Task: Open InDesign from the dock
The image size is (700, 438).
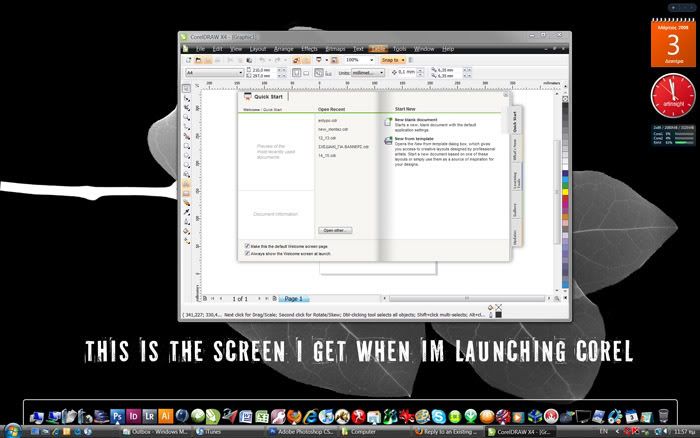Action: pos(133,417)
